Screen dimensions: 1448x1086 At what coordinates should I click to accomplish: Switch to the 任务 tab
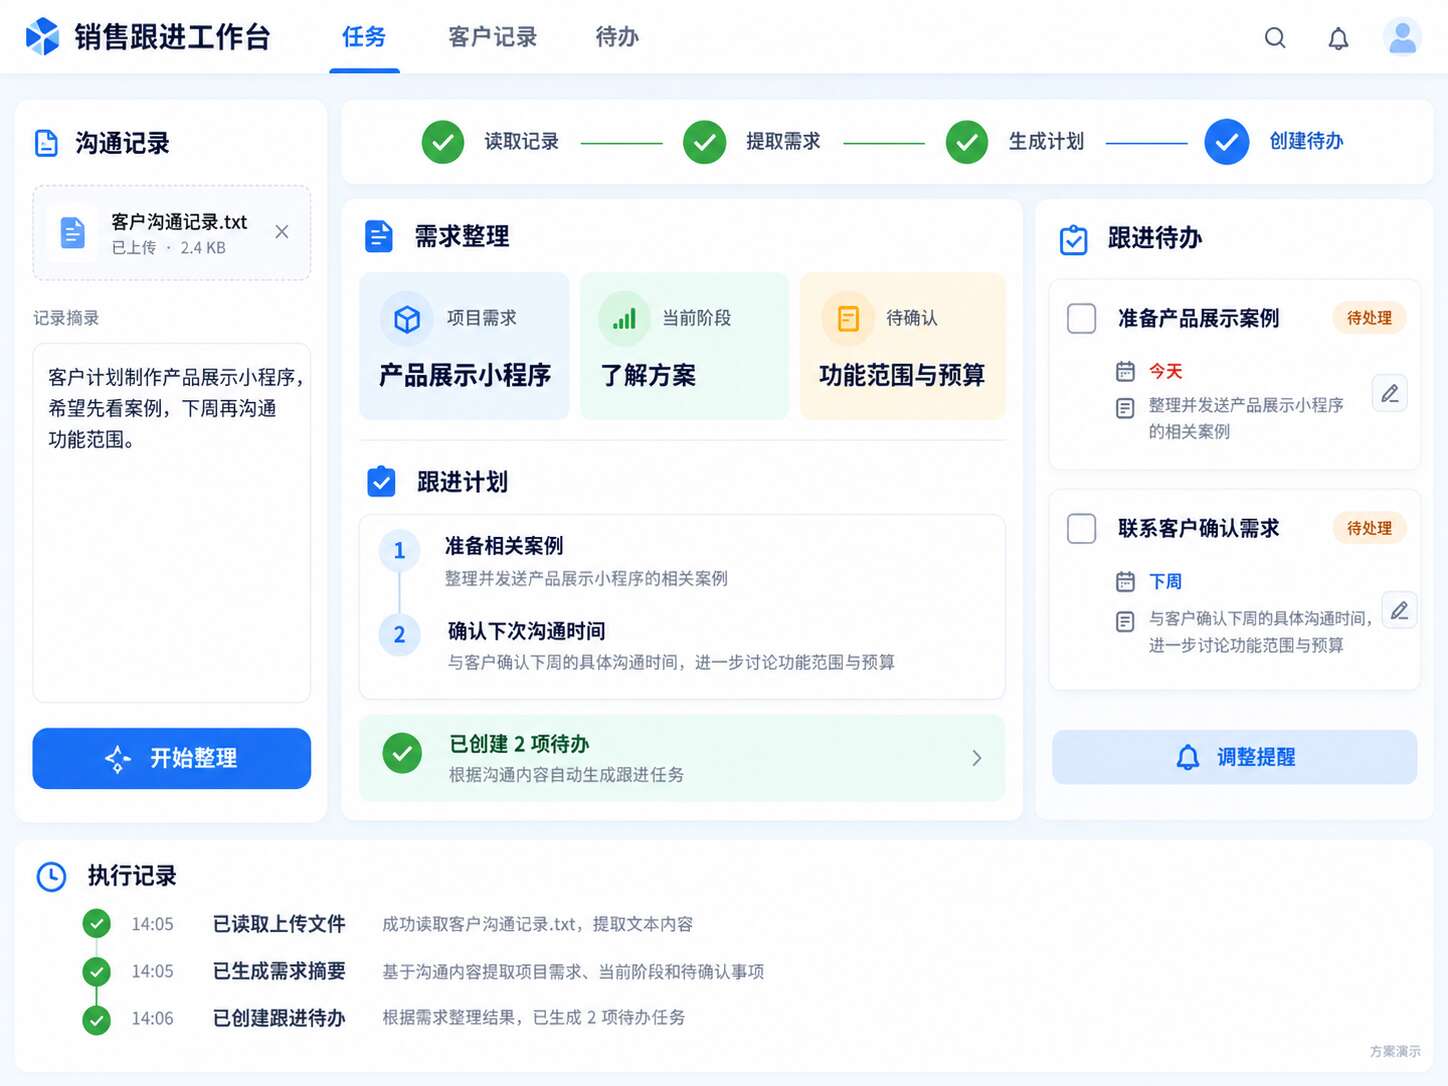pos(364,37)
